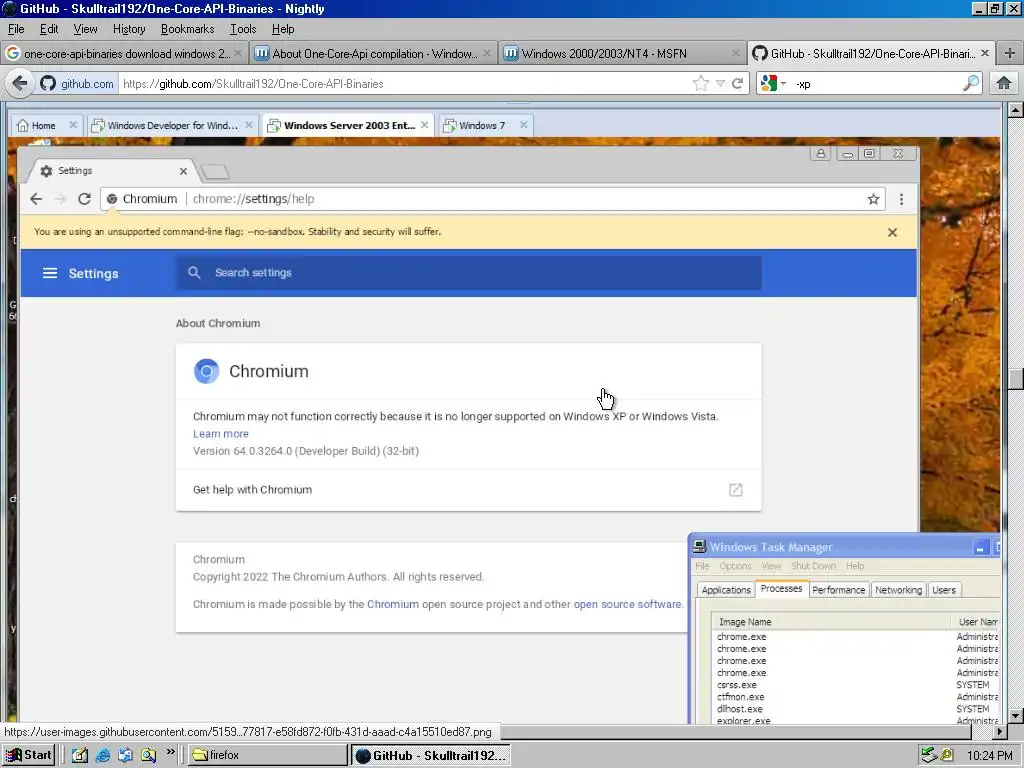The image size is (1024, 768).
Task: Open Task Manager Options menu
Action: (735, 566)
